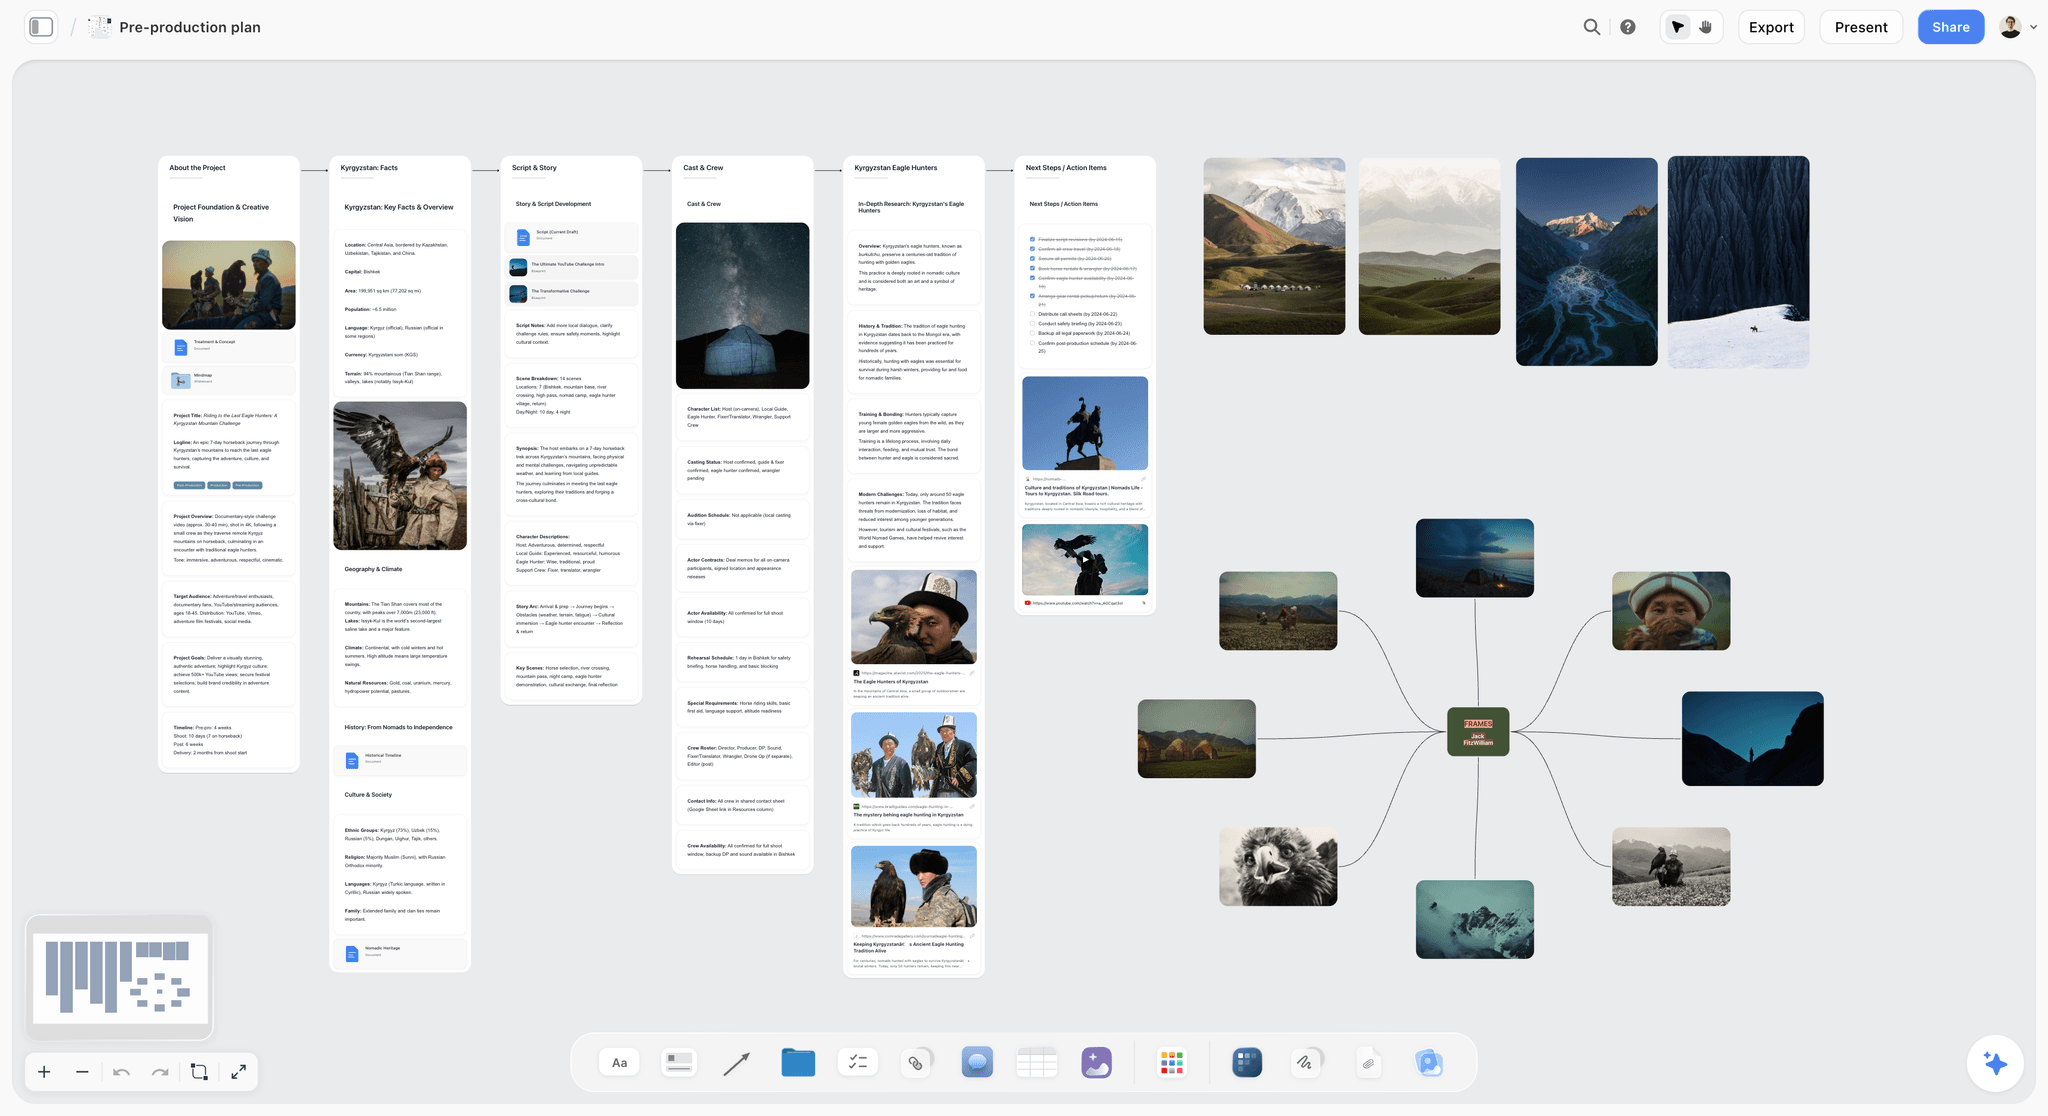This screenshot has width=2048, height=1116.
Task: Open the Historical Timeline document
Action: point(400,760)
